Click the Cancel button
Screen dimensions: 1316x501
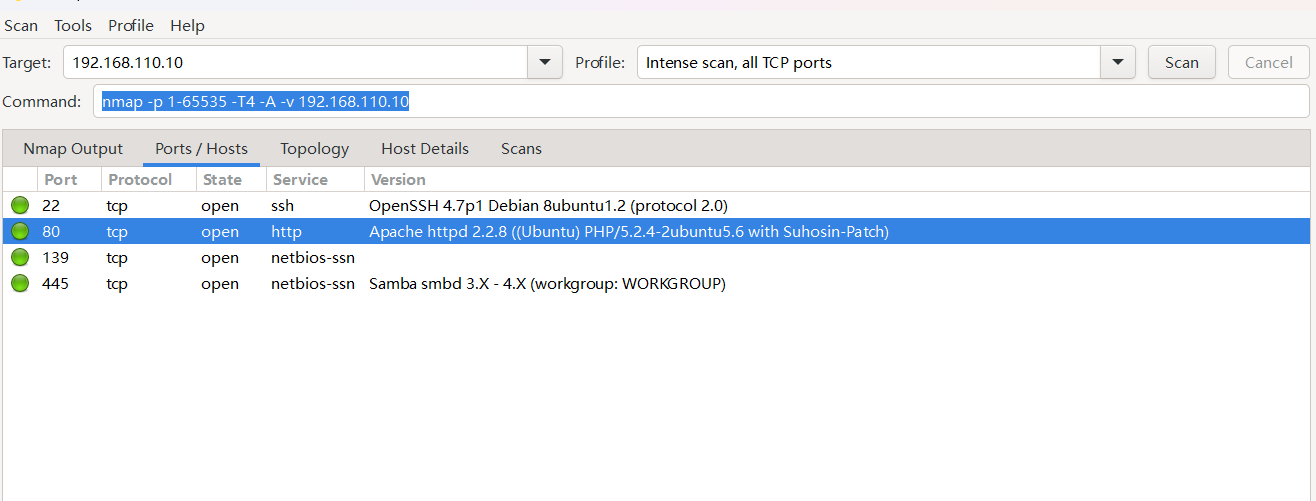[1268, 62]
